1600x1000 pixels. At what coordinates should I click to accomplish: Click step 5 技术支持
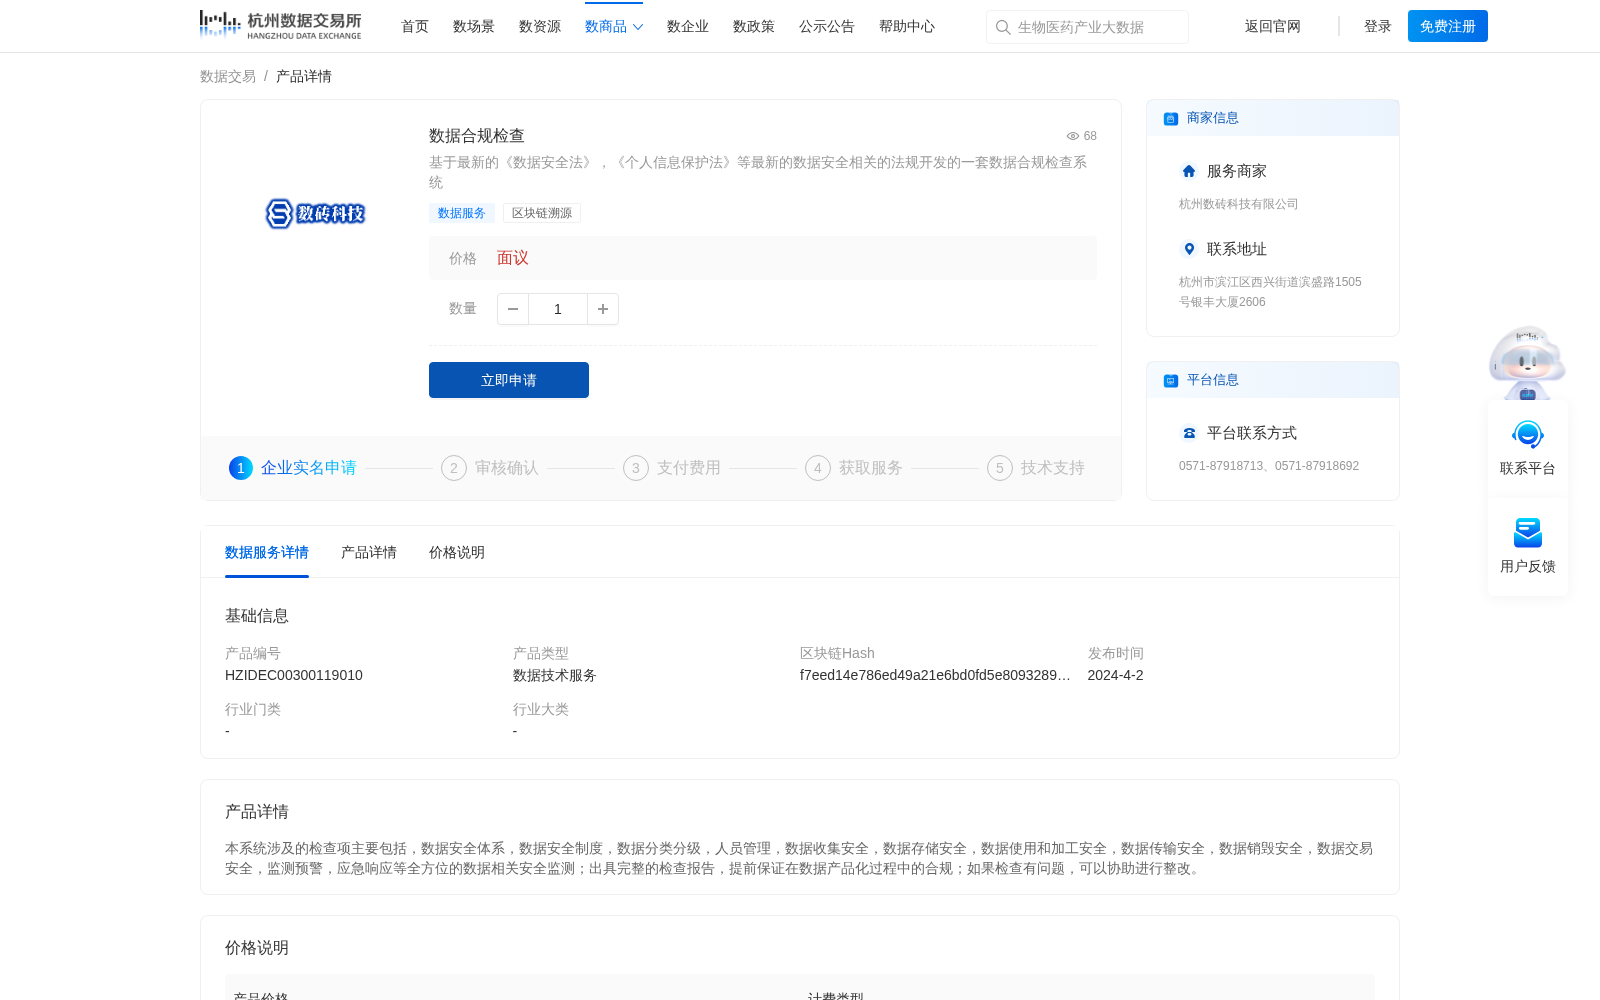[1036, 468]
